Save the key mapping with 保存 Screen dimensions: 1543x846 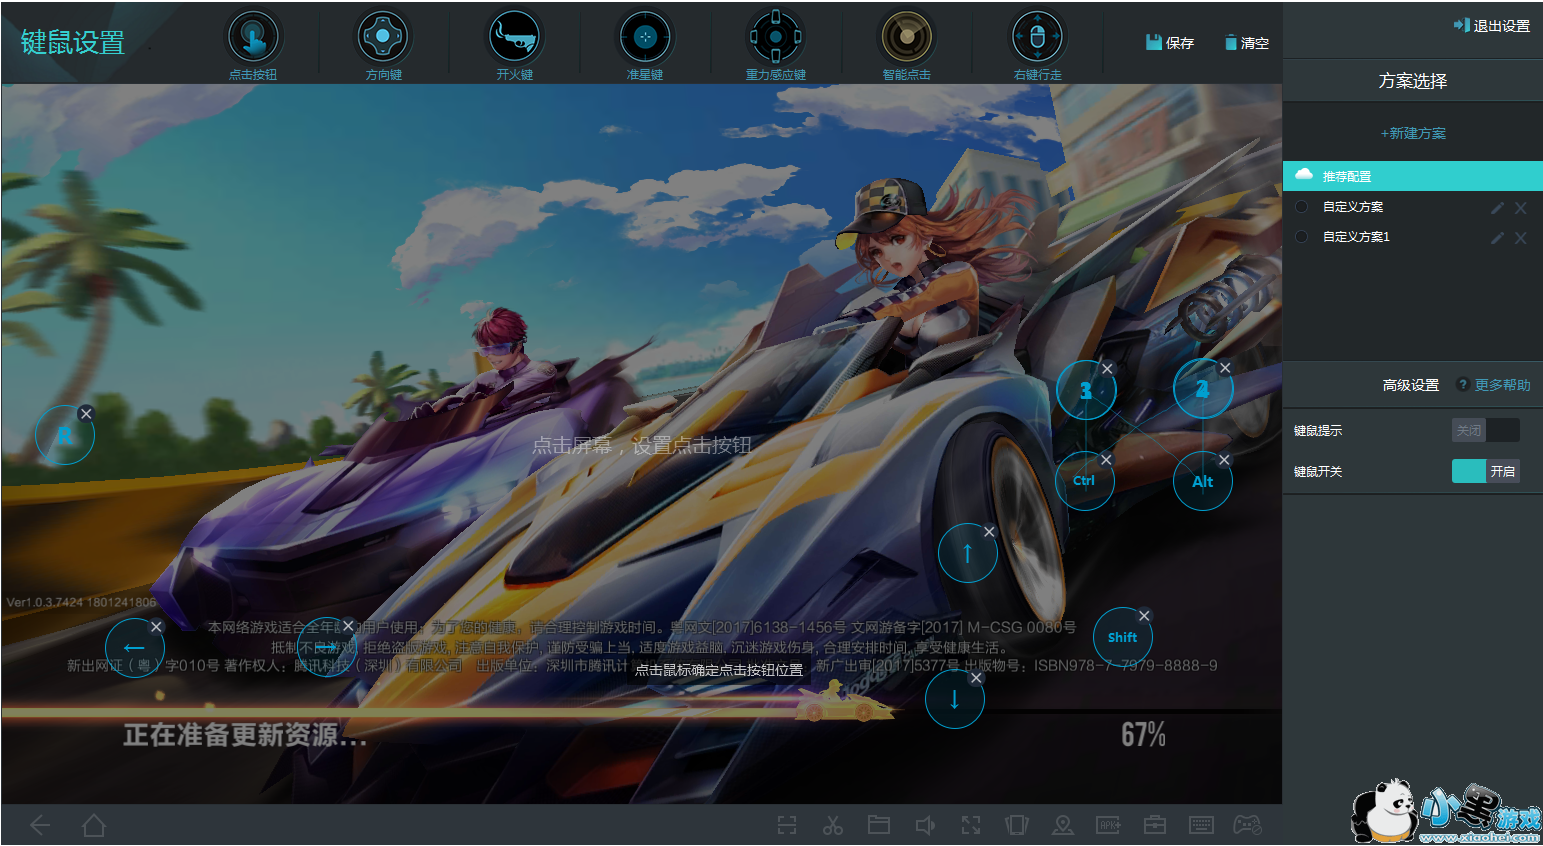[1170, 43]
